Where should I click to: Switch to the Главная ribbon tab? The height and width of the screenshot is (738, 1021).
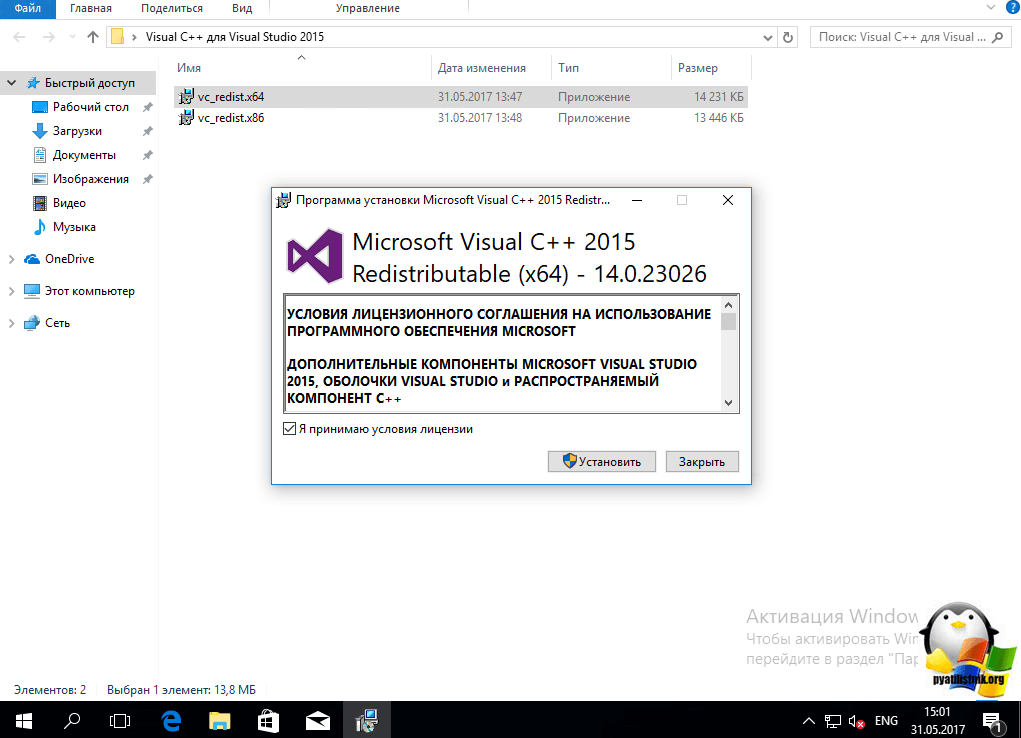[x=91, y=8]
